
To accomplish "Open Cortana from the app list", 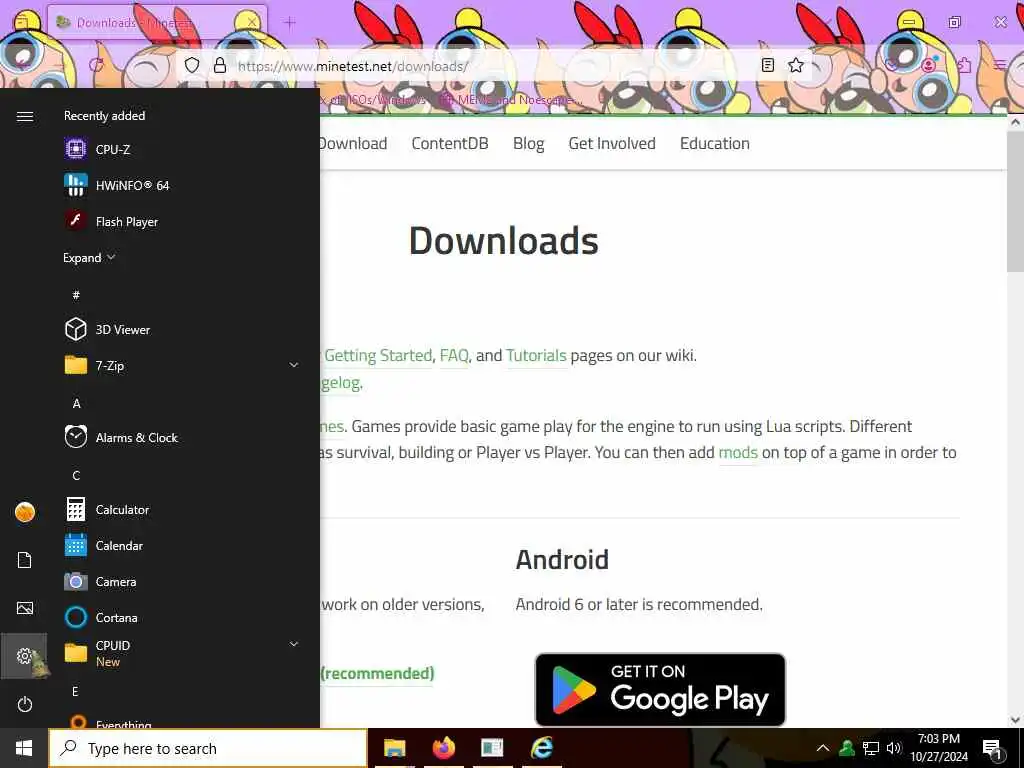I will pos(183,617).
